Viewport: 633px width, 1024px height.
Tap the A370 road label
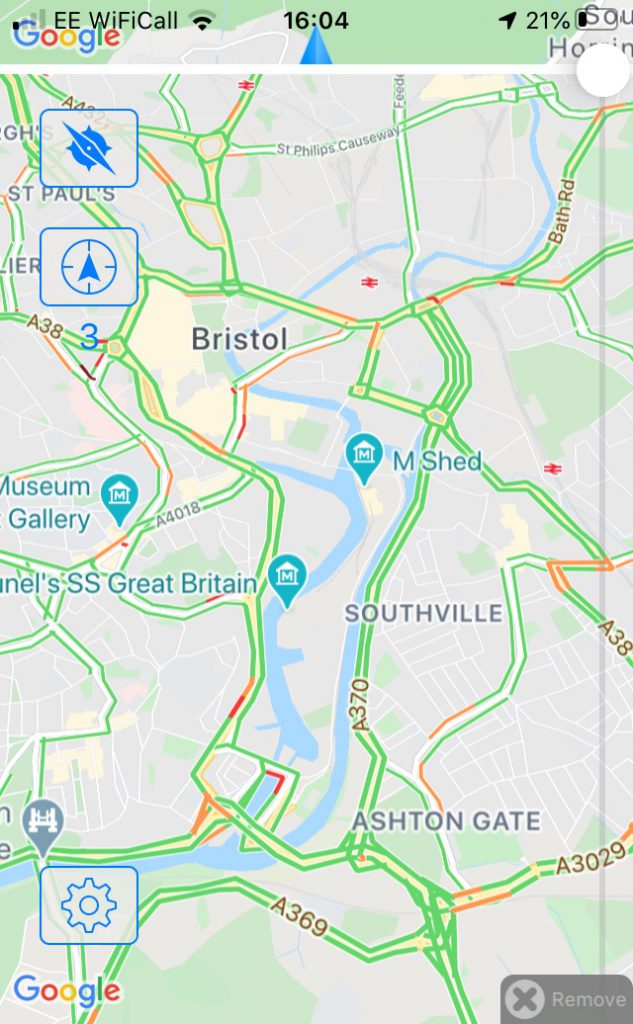tap(361, 705)
